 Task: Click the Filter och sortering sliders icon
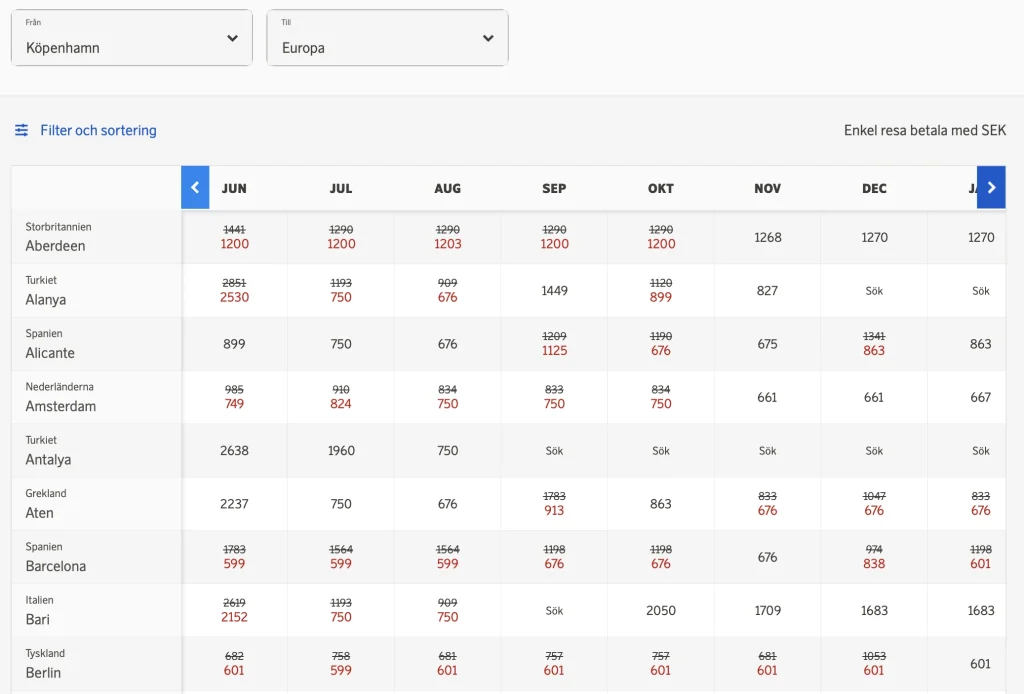pyautogui.click(x=22, y=130)
